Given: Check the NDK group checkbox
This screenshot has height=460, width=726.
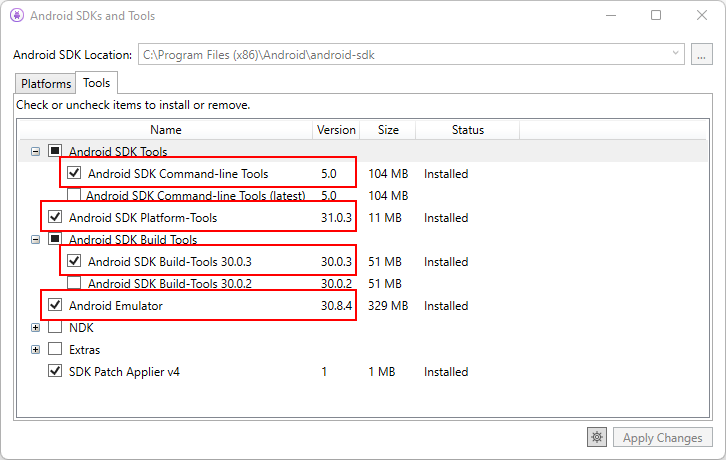Looking at the screenshot, I should click(x=55, y=327).
